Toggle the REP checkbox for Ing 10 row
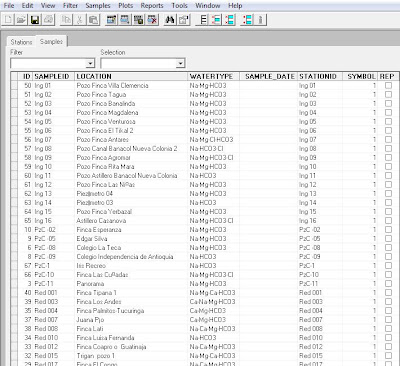400x366 pixels. coord(388,167)
